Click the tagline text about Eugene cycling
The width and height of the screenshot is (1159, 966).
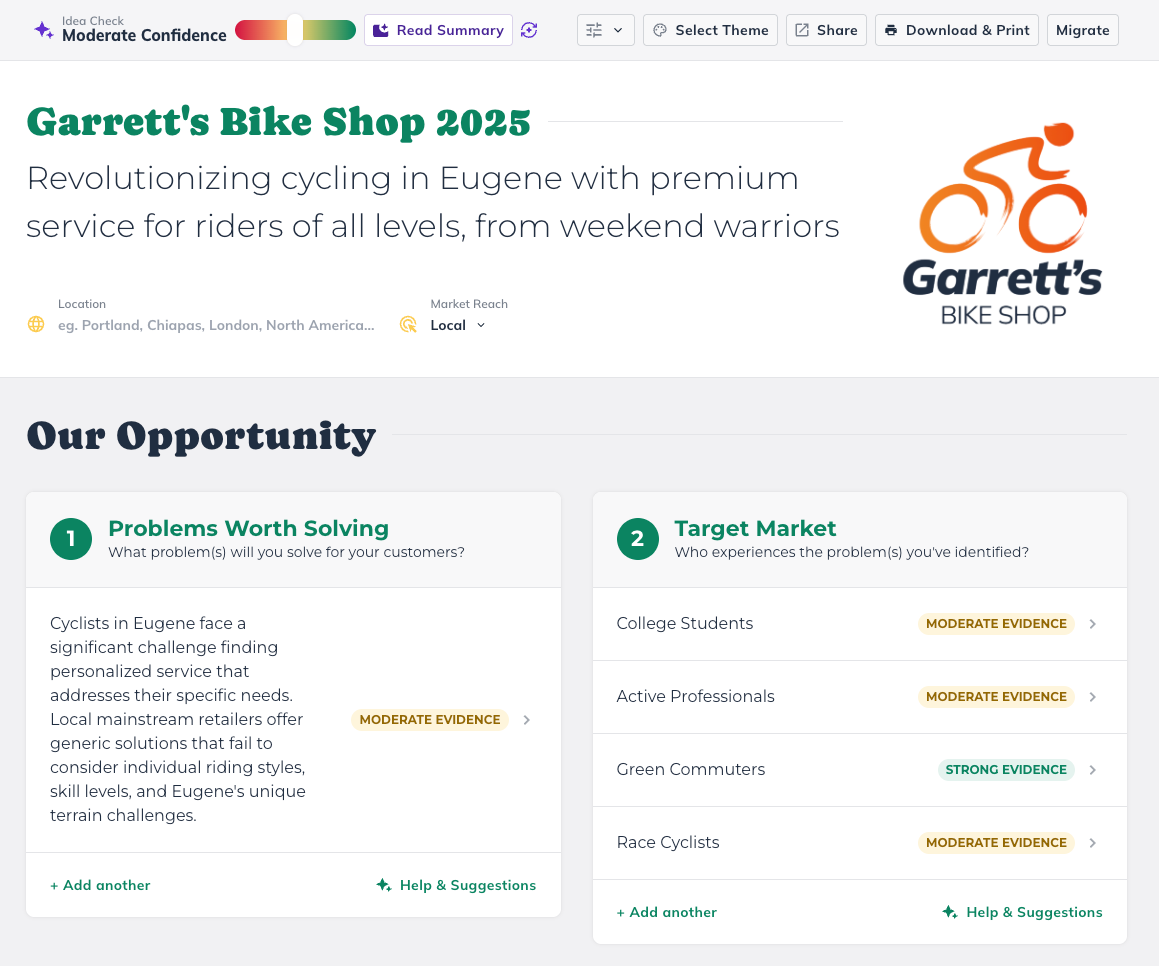pos(433,202)
